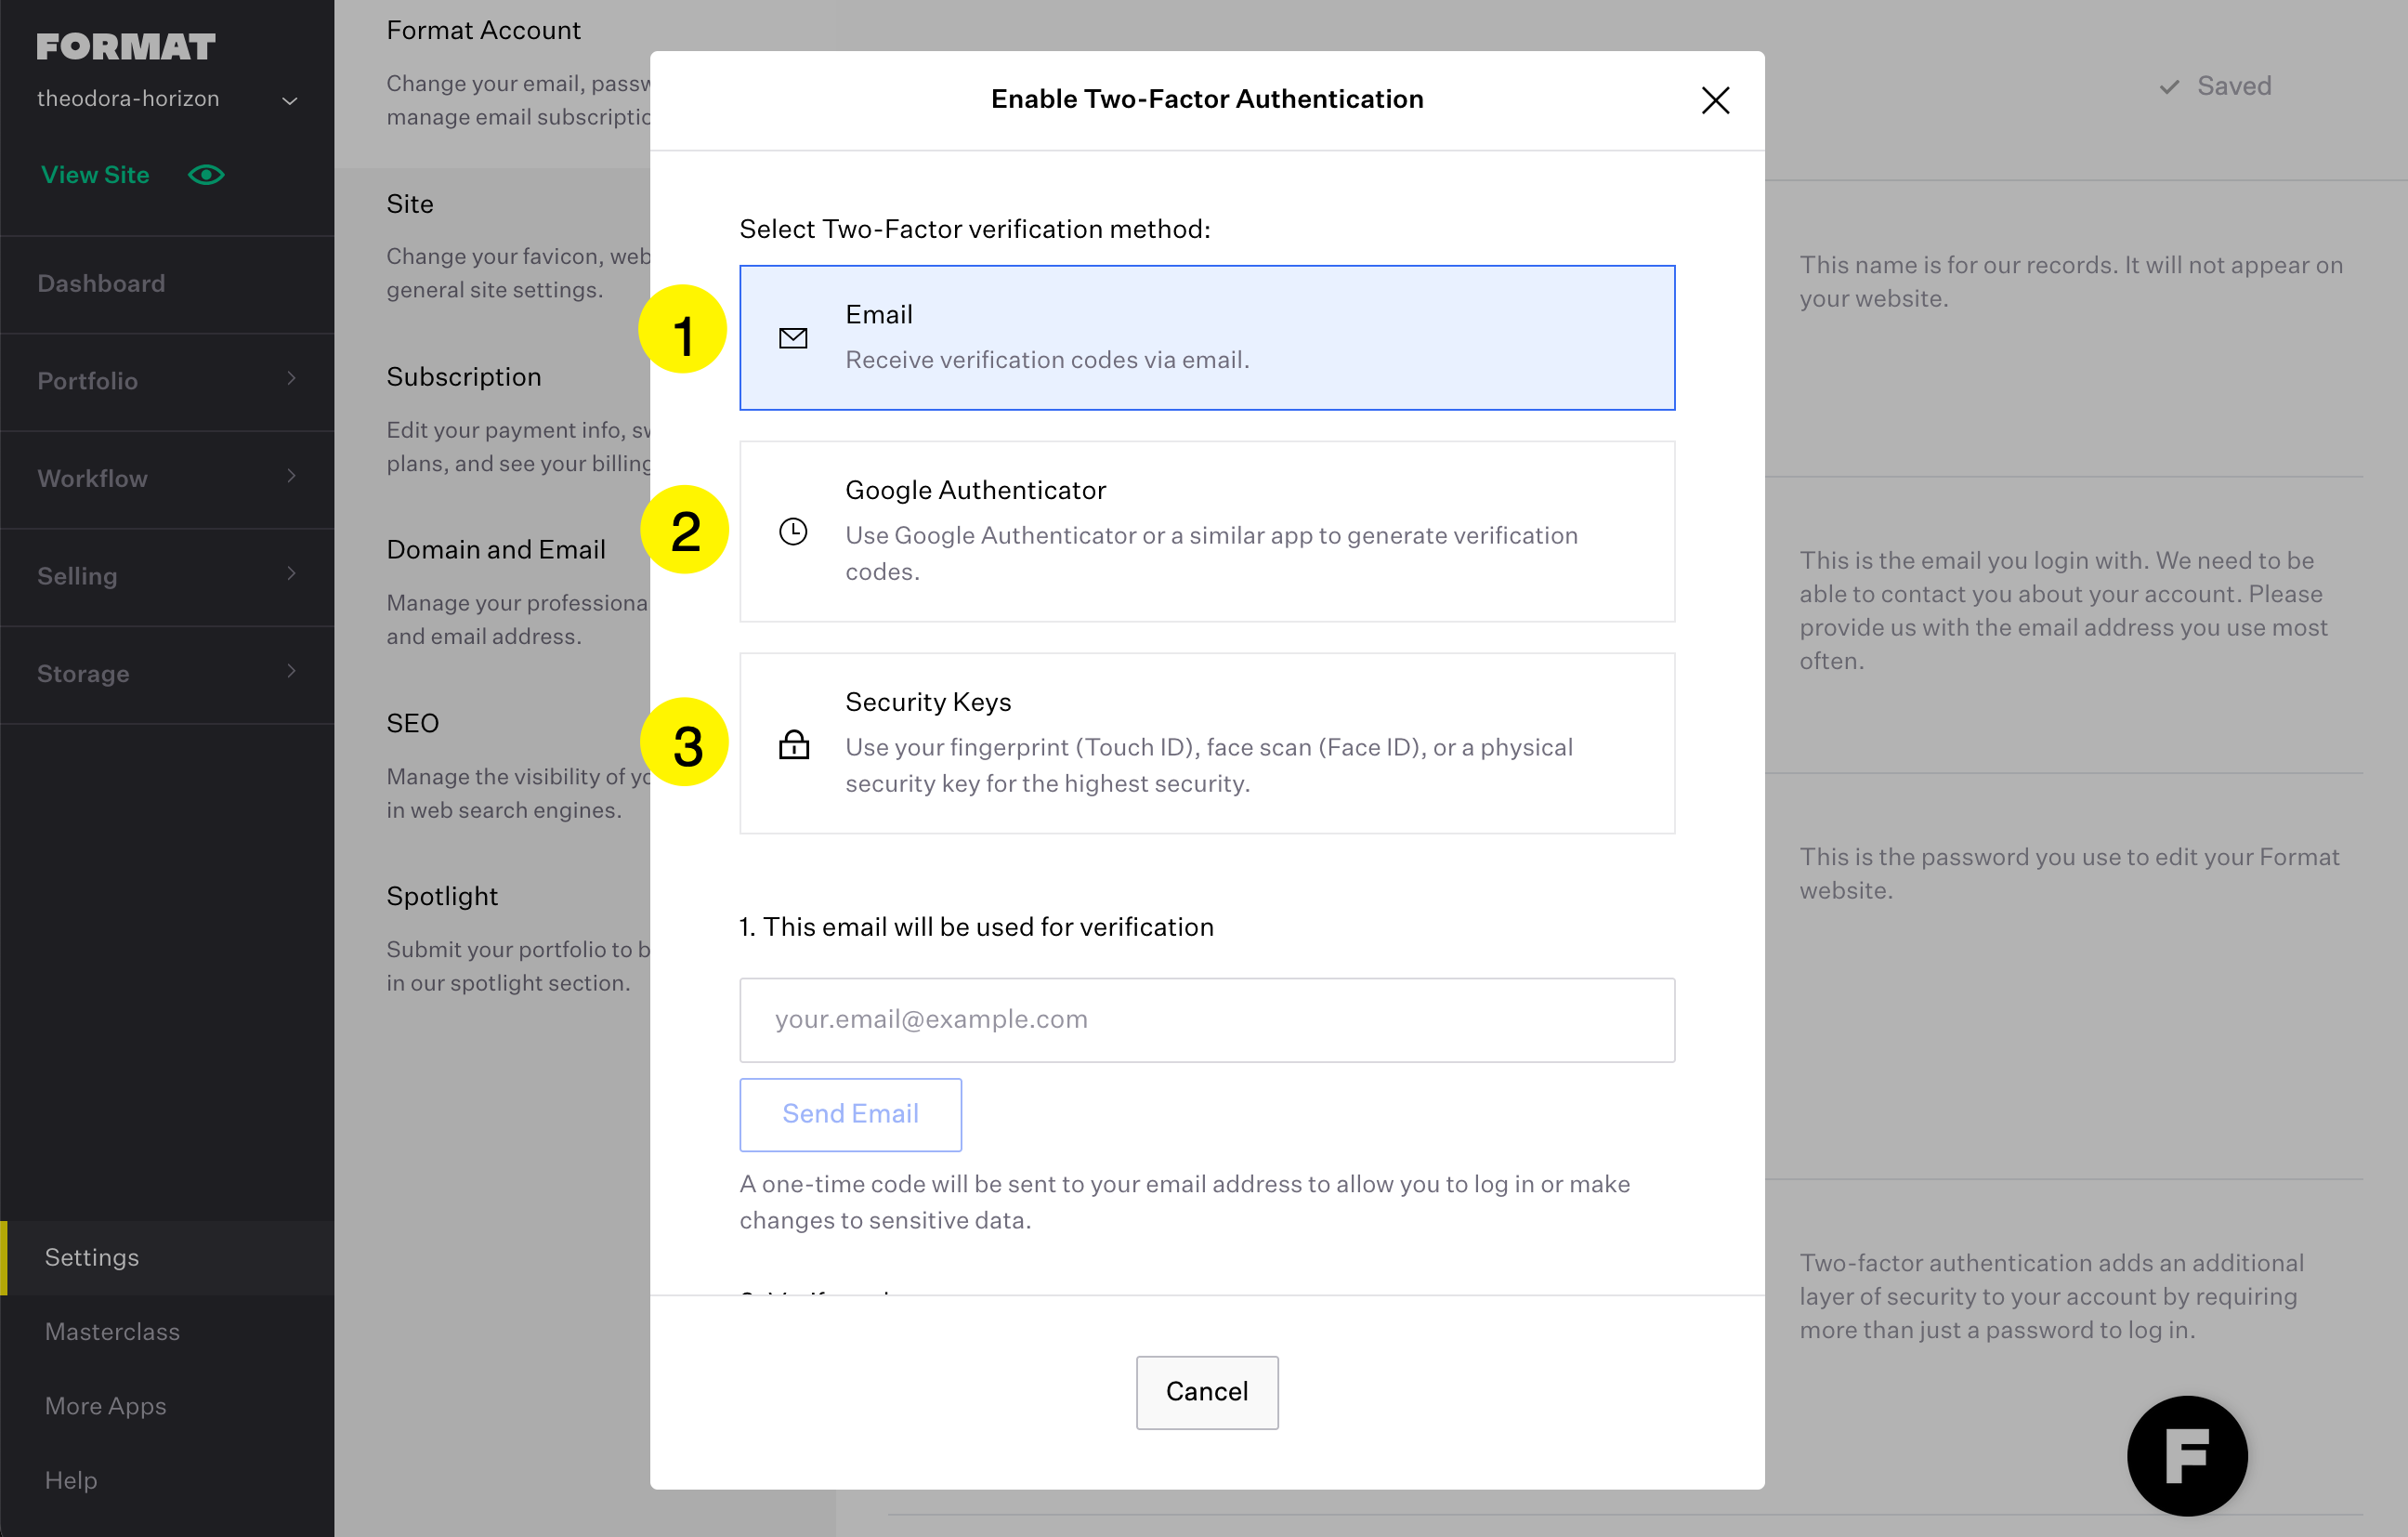The image size is (2408, 1537).
Task: Click the circular Format F logo at bottom right
Action: [2187, 1456]
